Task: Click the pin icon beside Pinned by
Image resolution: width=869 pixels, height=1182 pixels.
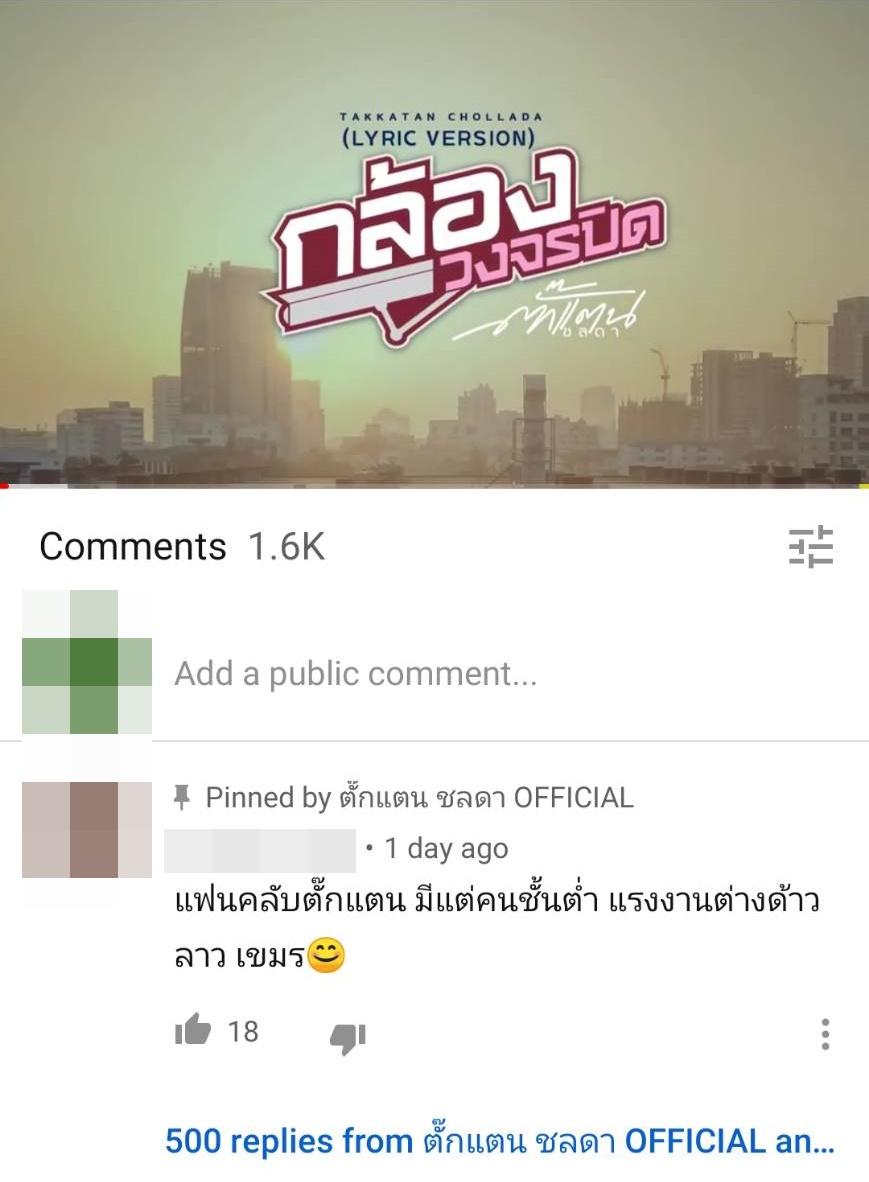Action: pyautogui.click(x=181, y=797)
